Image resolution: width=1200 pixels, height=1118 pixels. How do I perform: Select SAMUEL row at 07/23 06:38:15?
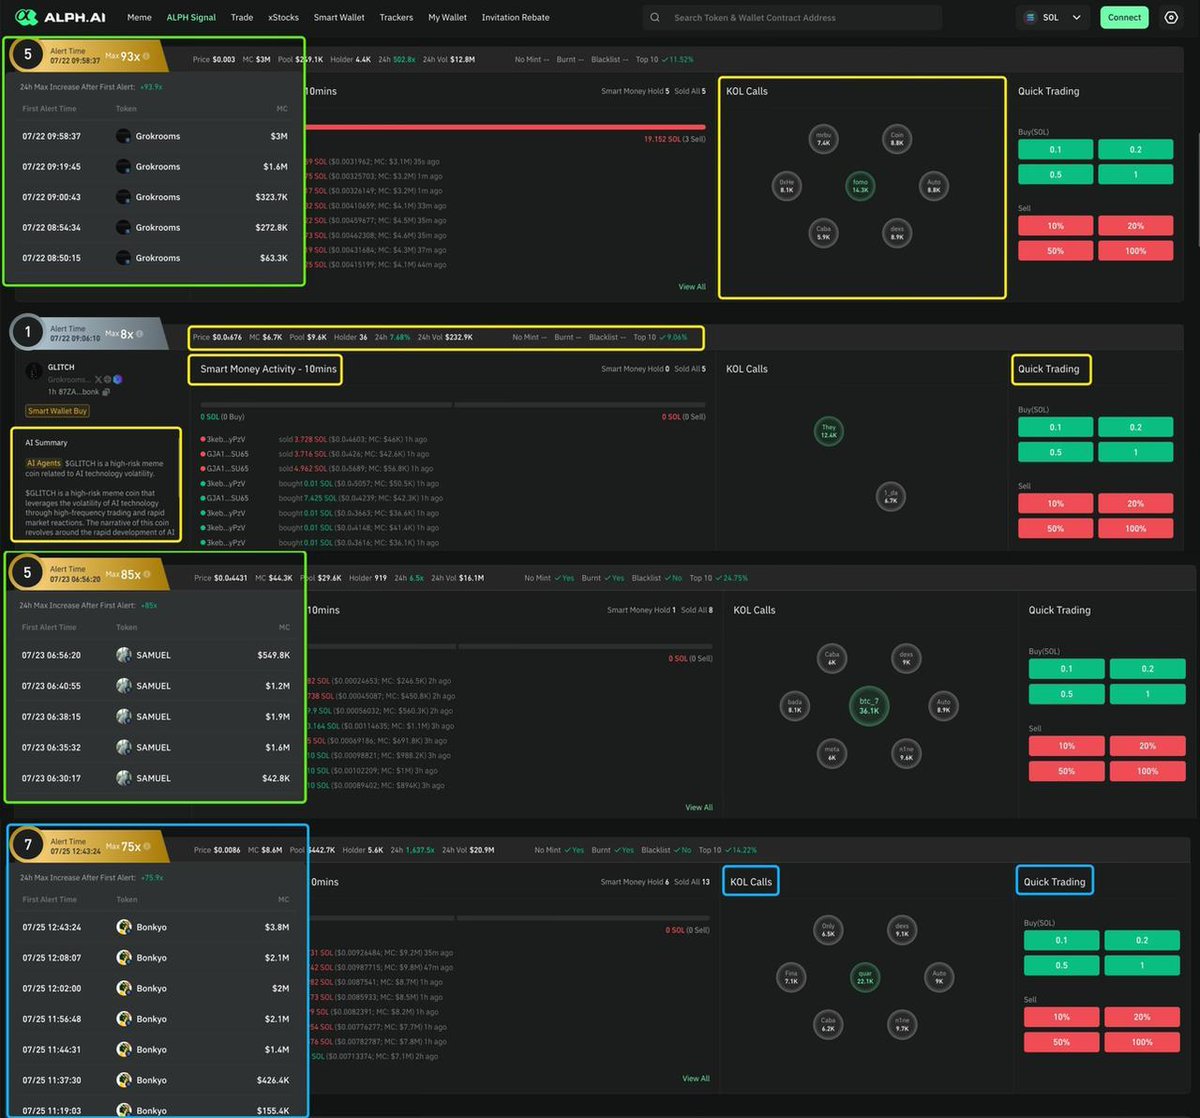coord(155,717)
